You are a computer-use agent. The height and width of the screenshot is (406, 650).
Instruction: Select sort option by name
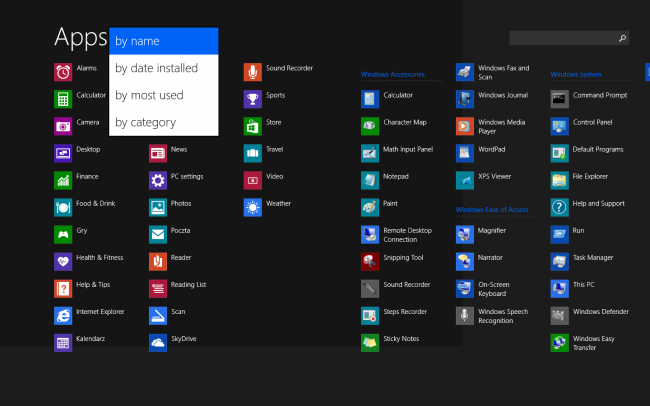pyautogui.click(x=164, y=41)
